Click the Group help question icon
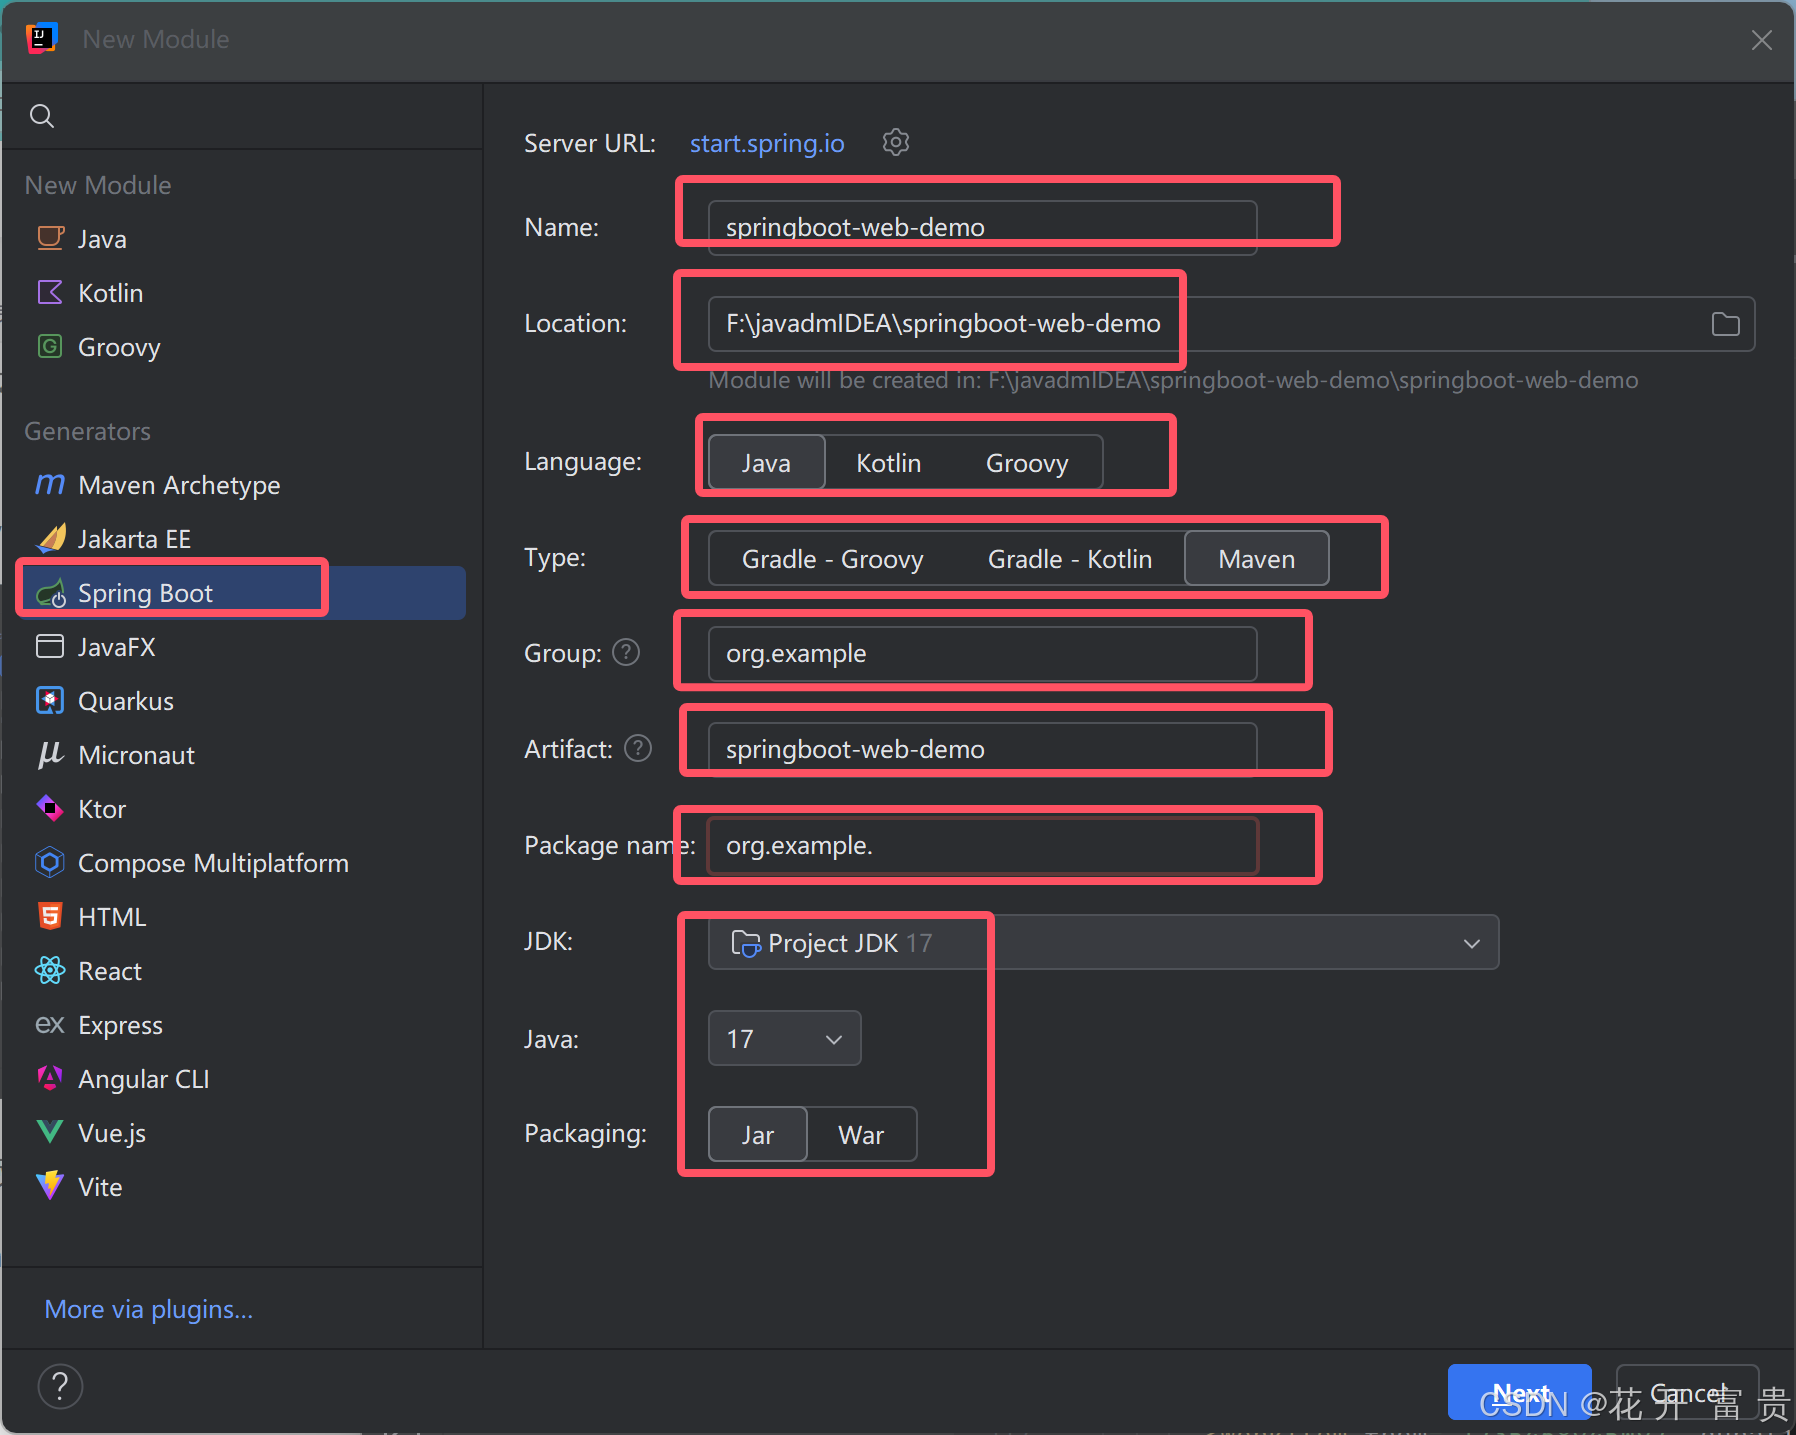 (626, 652)
